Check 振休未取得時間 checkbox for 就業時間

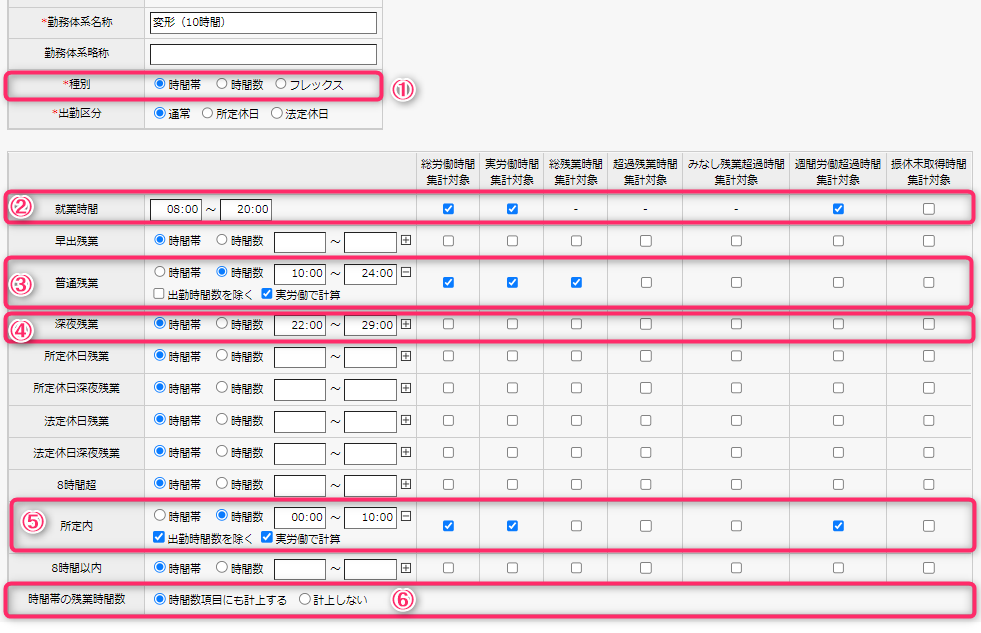pos(929,209)
